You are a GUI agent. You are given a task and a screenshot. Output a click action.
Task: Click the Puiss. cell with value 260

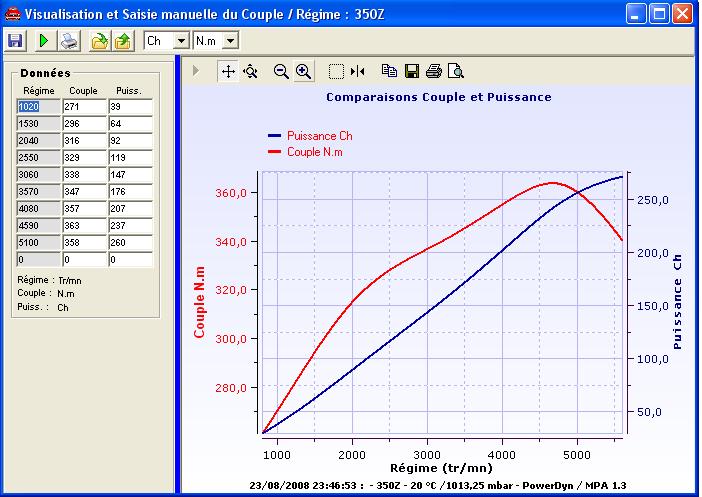130,242
